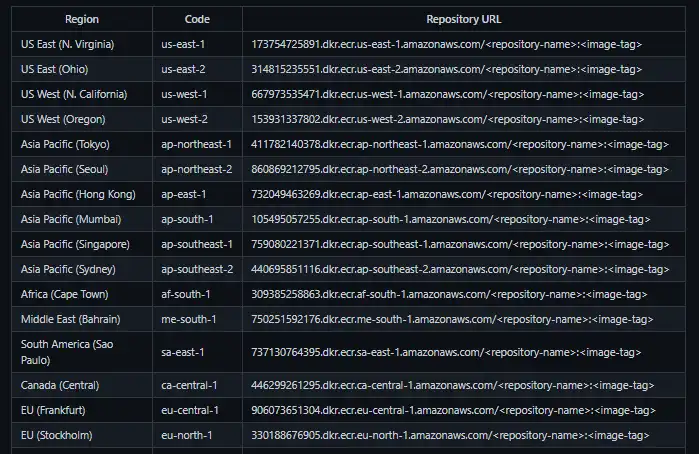Click the Region column header
This screenshot has width=699, height=454.
82,19
